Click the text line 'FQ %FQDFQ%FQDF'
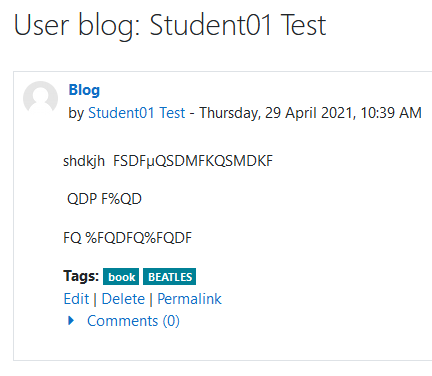 (x=128, y=238)
